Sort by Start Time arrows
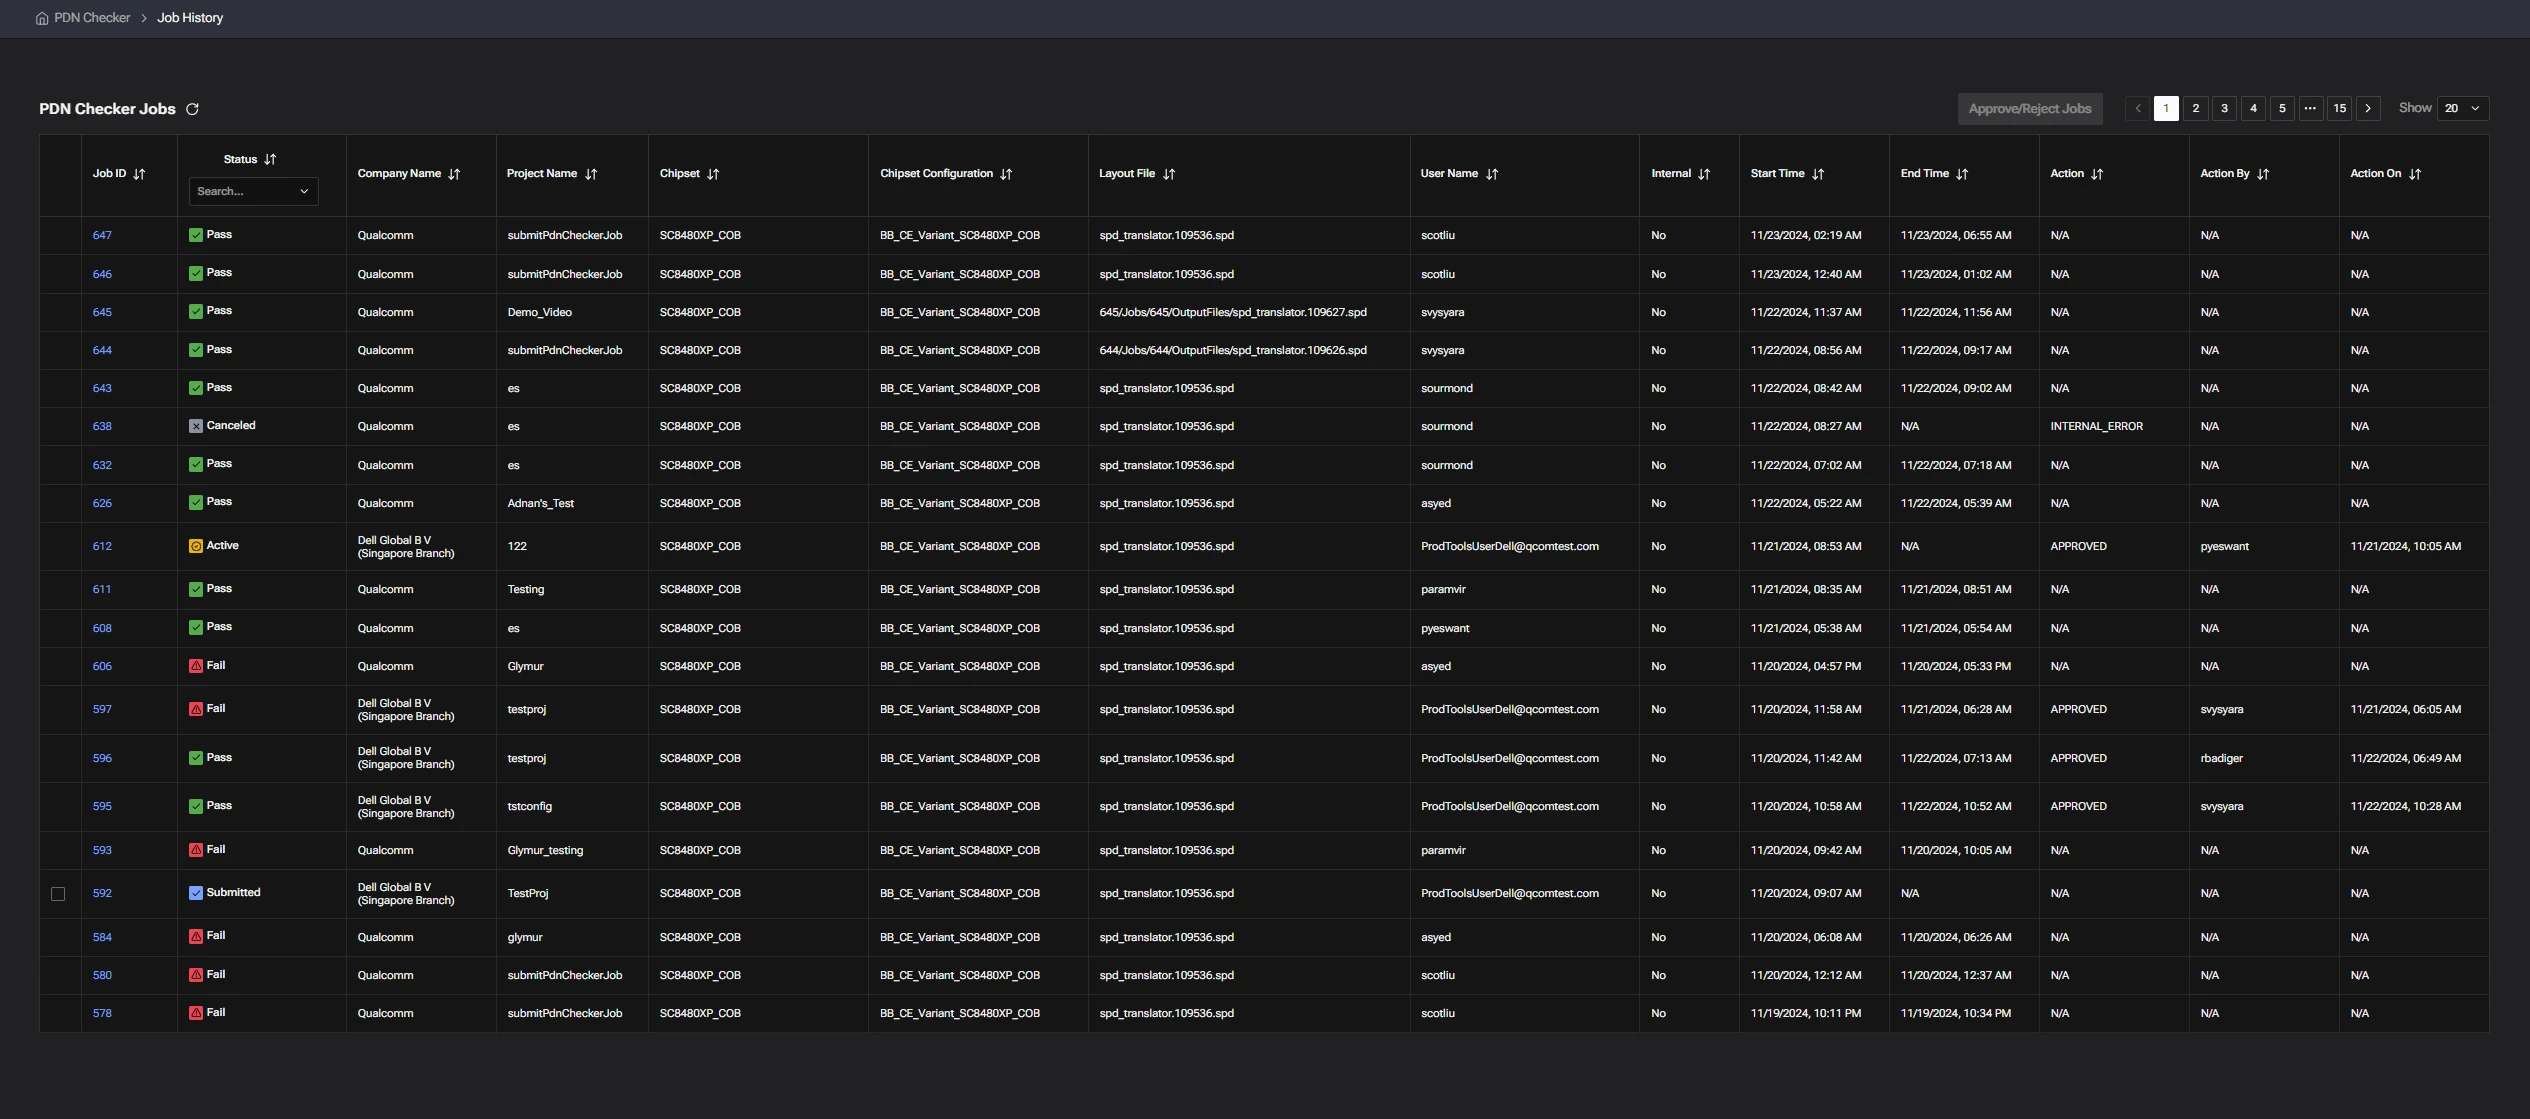The height and width of the screenshot is (1119, 2530). click(x=1818, y=174)
